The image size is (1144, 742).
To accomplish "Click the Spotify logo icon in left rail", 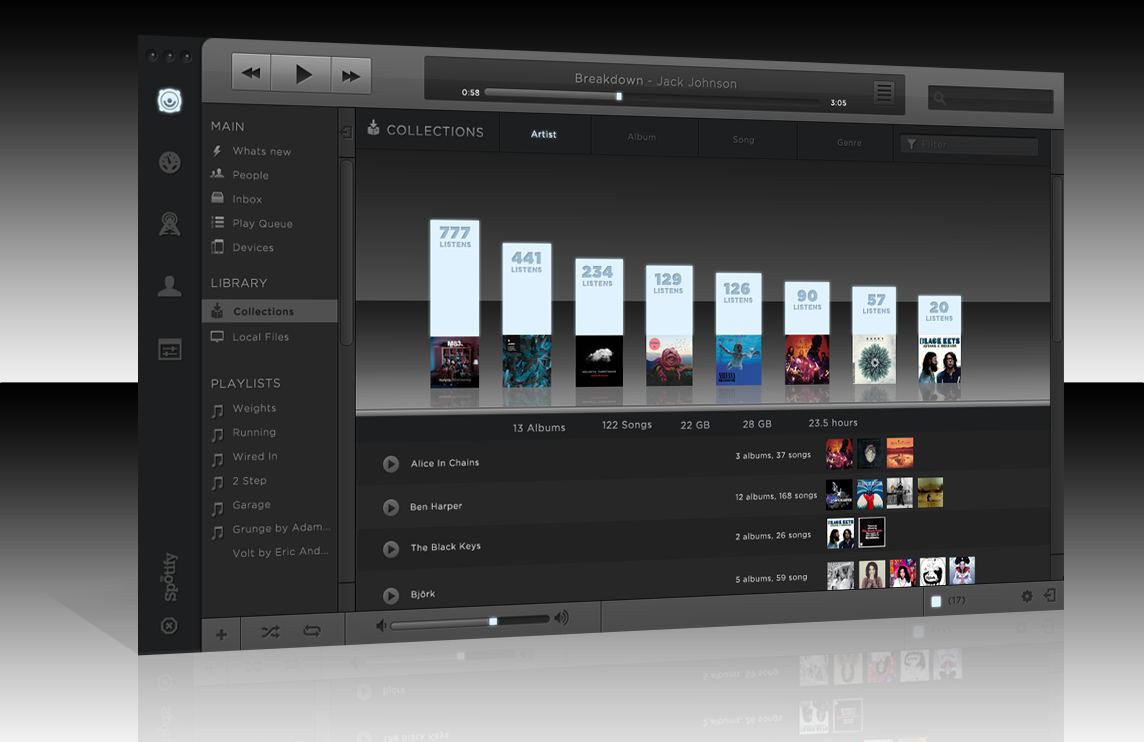I will click(169, 101).
